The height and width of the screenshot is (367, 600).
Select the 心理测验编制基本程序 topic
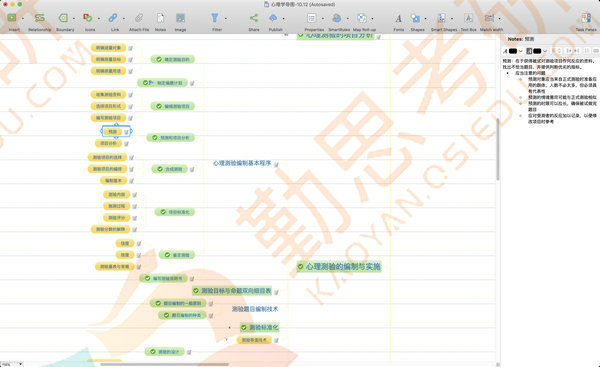click(x=242, y=163)
